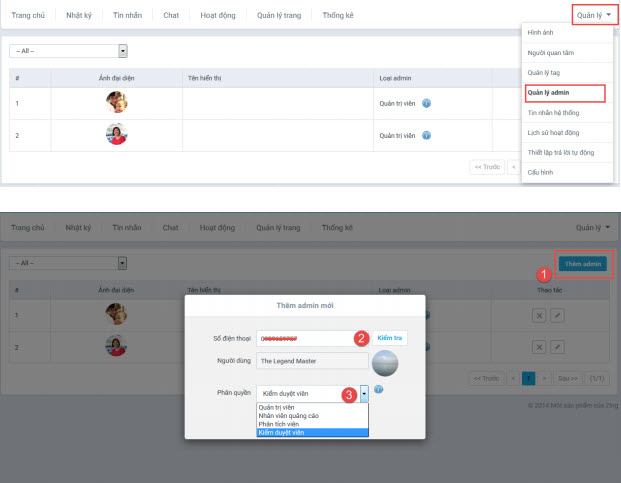
Task: Click the round user avatar beside The Legend Master
Action: click(386, 361)
